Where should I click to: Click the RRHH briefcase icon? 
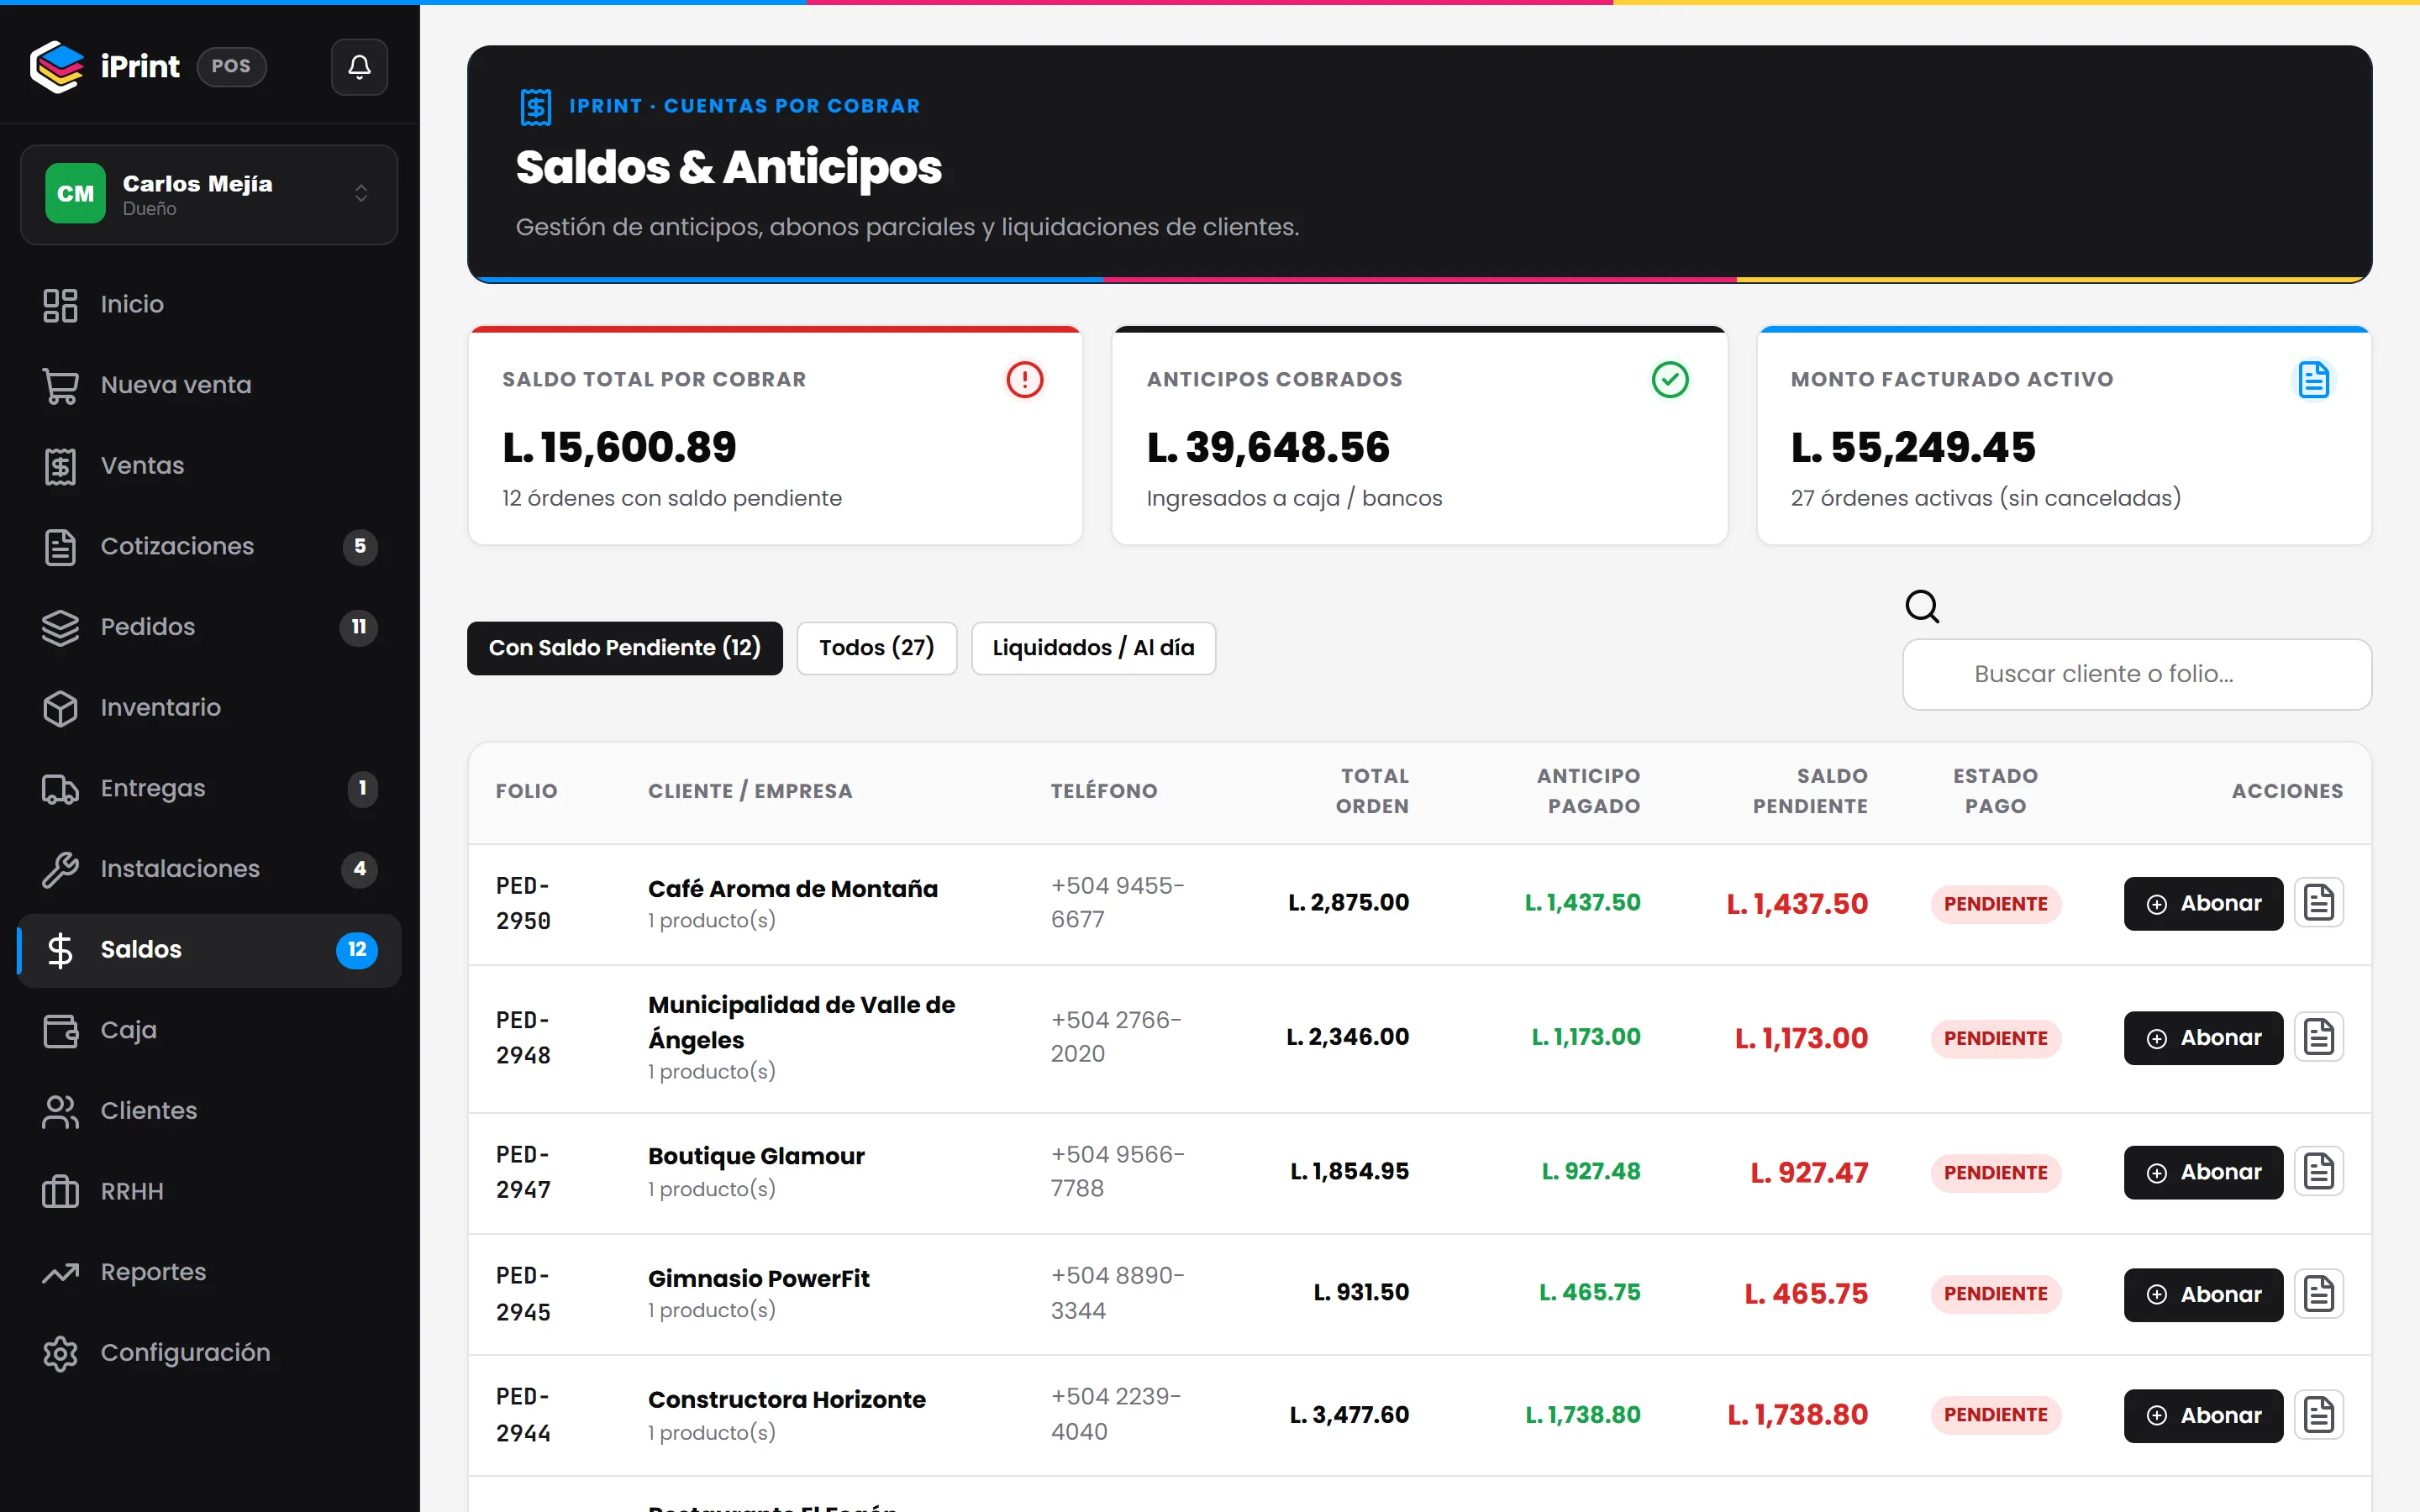(x=60, y=1192)
